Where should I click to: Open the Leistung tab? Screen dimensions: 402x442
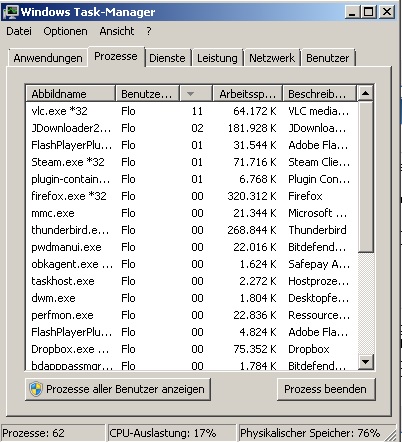pyautogui.click(x=217, y=58)
